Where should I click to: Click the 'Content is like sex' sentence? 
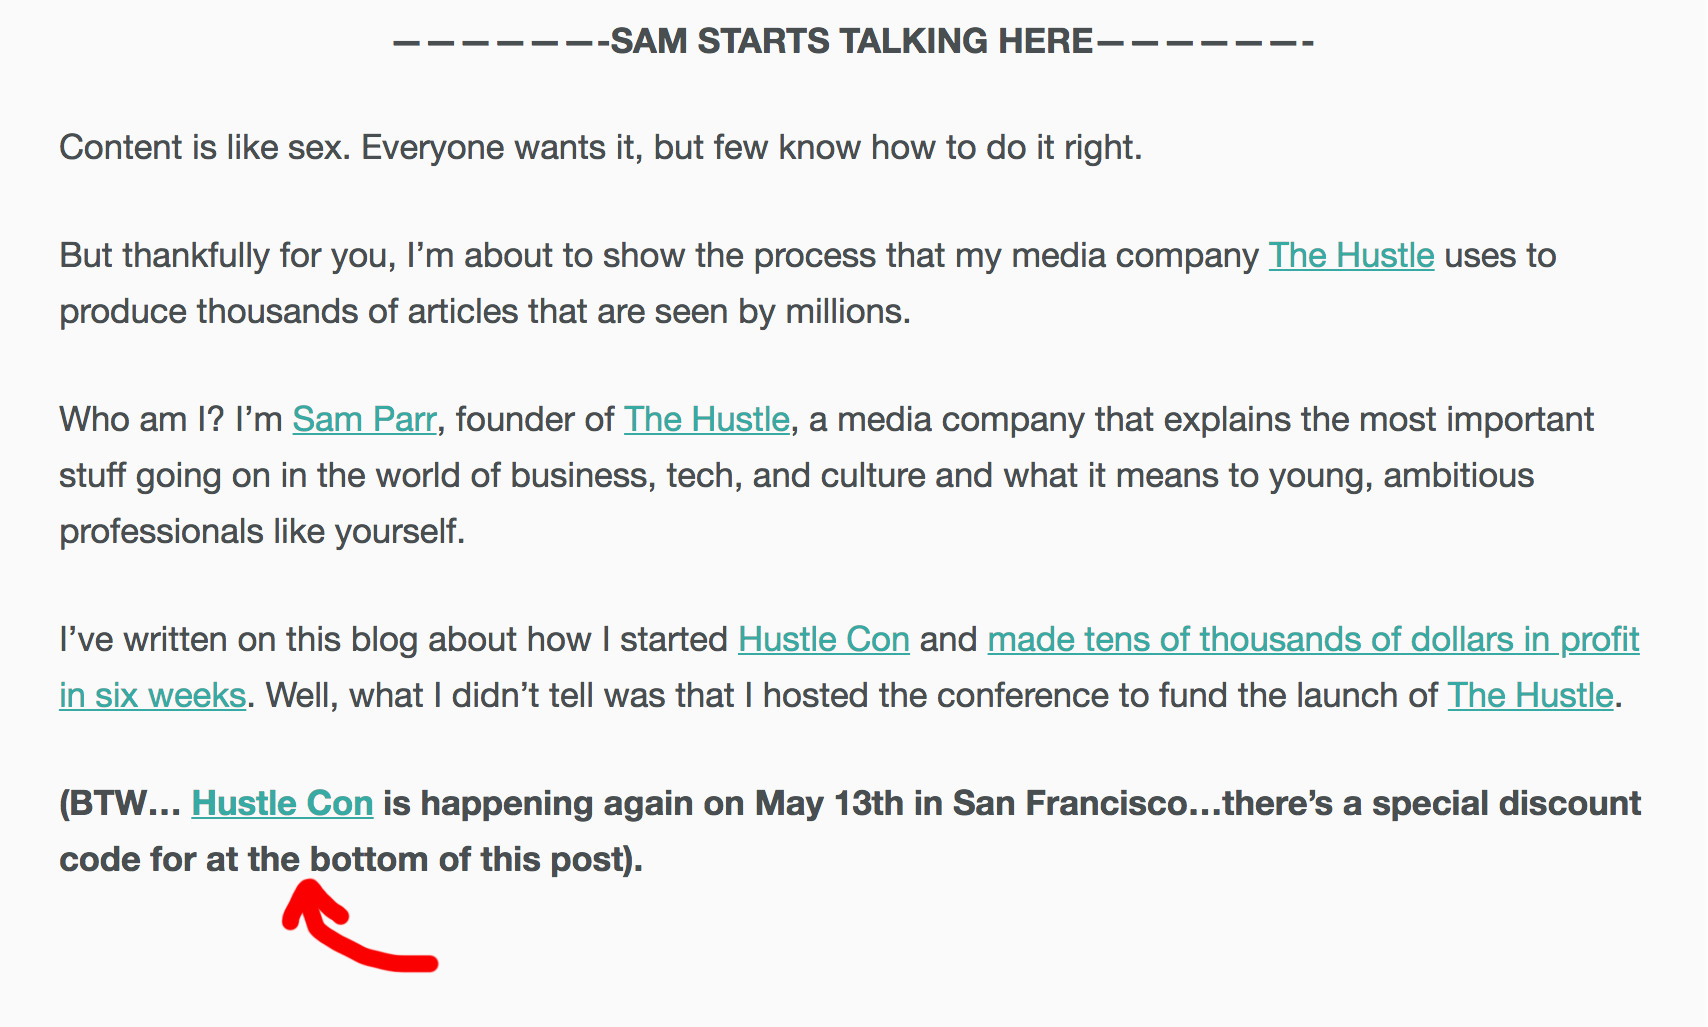(600, 148)
